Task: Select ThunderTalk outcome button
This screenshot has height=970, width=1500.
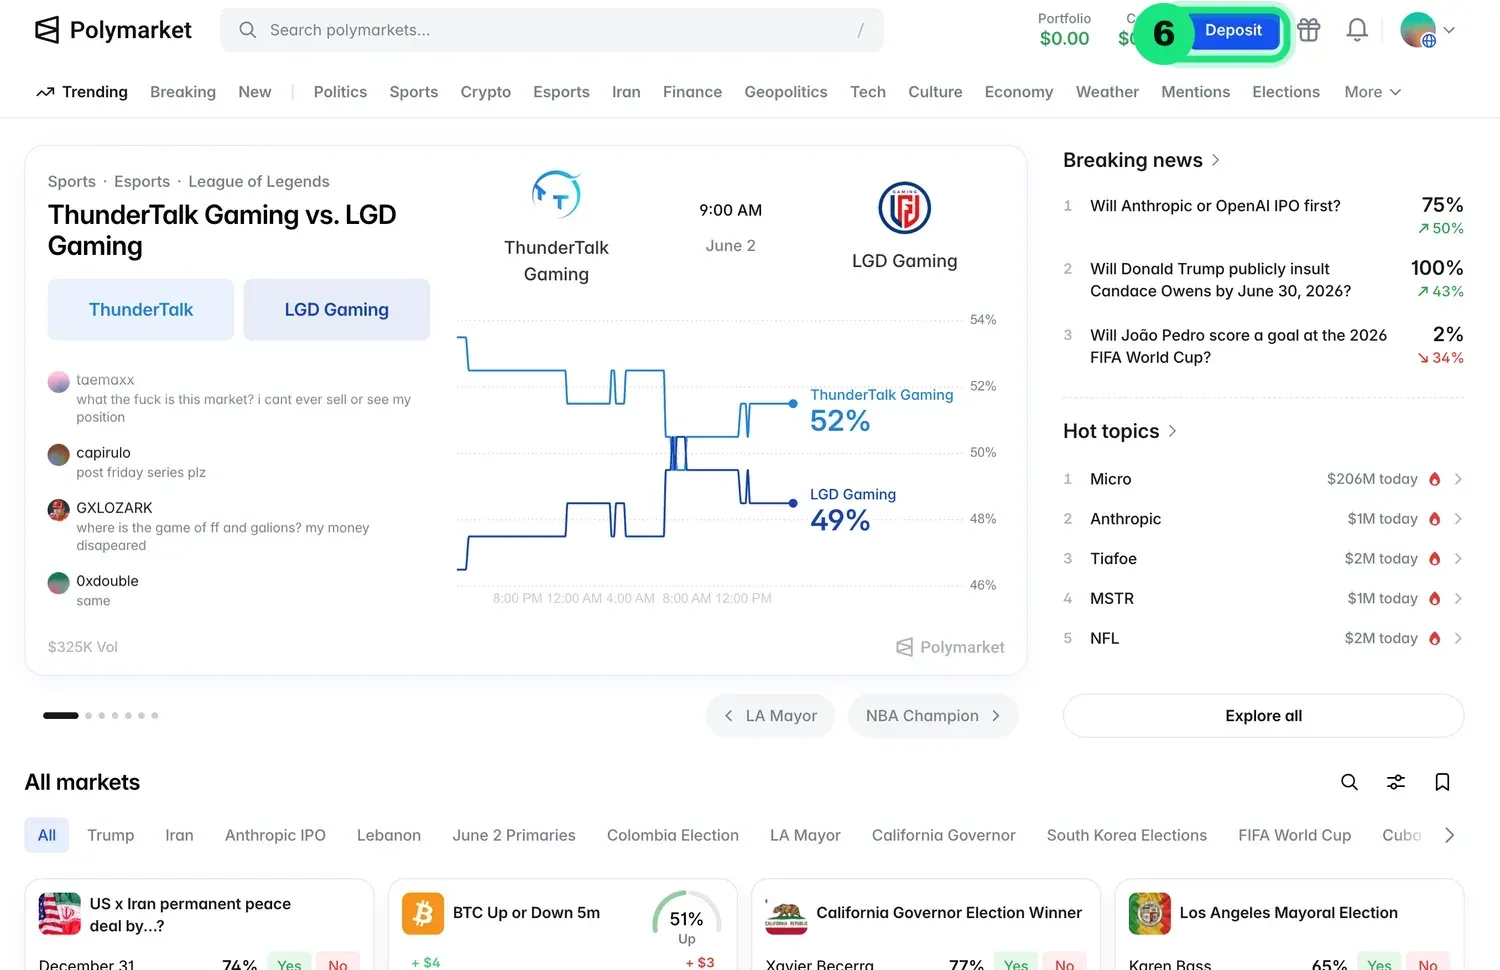Action: click(x=141, y=310)
